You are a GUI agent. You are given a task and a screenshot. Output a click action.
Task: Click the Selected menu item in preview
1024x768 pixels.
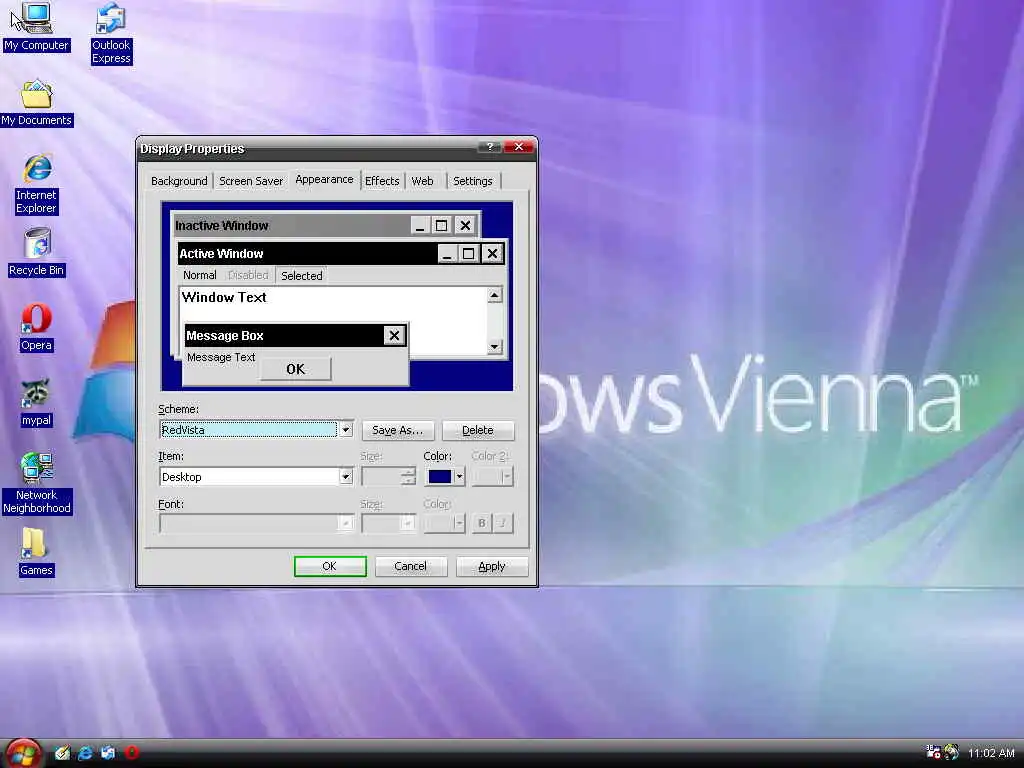pos(302,276)
